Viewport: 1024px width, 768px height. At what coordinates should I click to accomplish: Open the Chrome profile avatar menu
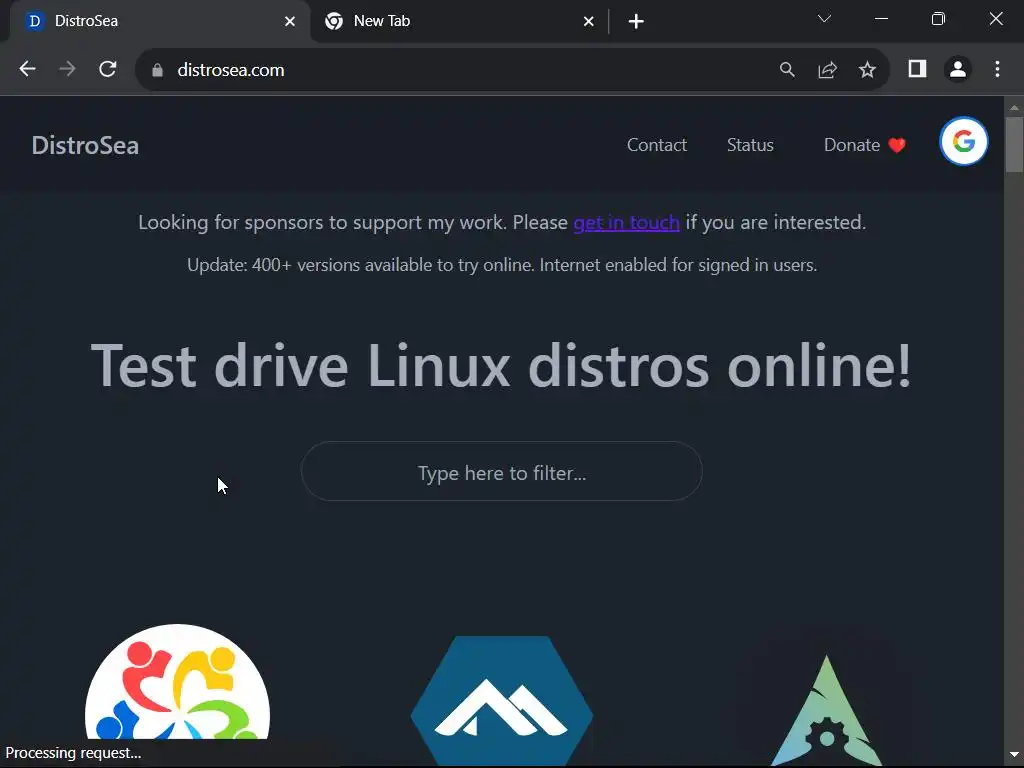coord(957,69)
